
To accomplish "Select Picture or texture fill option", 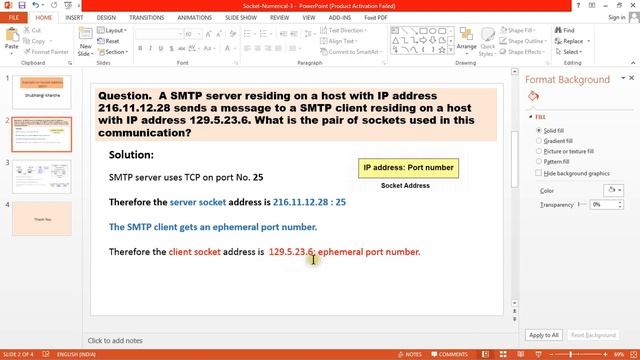I will [539, 151].
